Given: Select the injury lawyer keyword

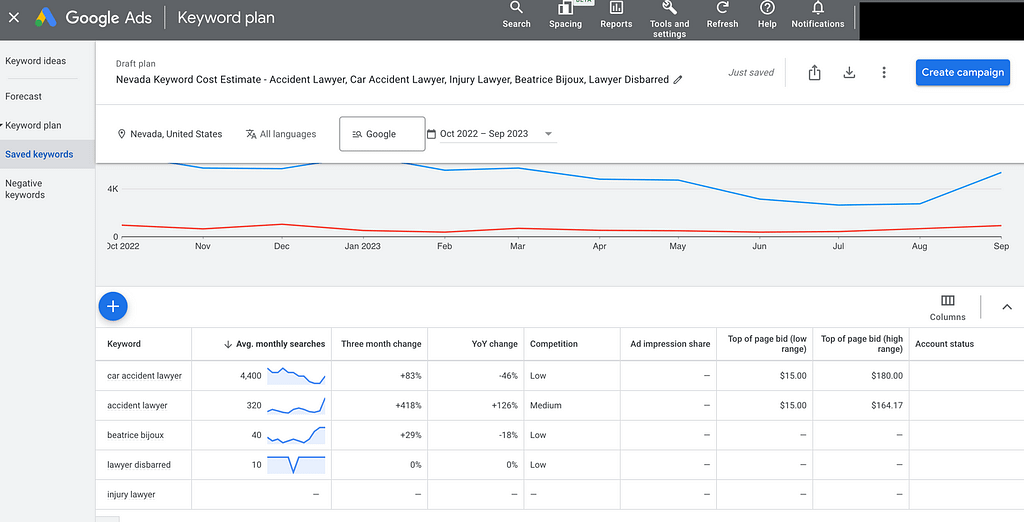Looking at the screenshot, I should point(131,495).
